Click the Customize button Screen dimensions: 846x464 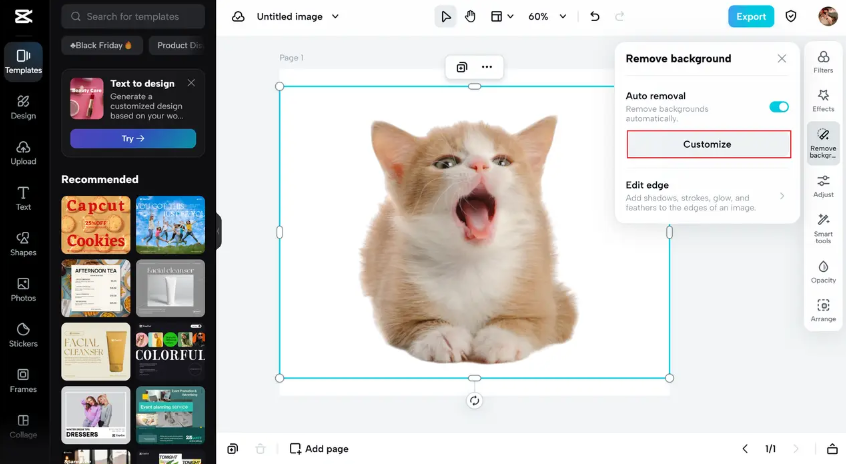[708, 144]
